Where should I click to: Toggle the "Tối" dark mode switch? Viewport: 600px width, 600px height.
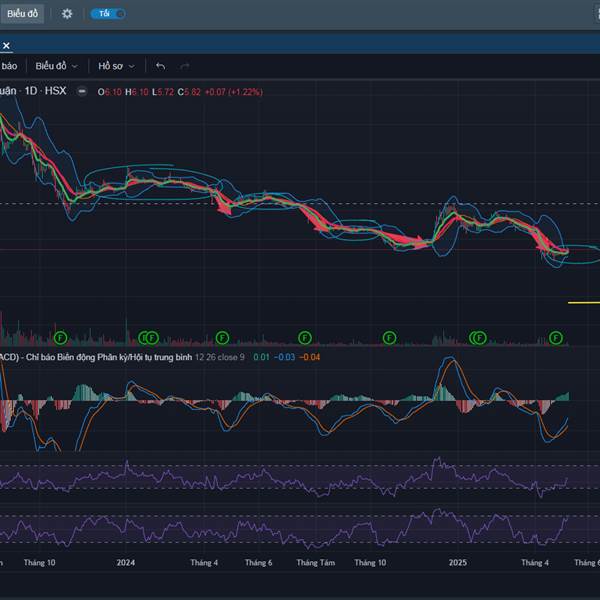108,14
